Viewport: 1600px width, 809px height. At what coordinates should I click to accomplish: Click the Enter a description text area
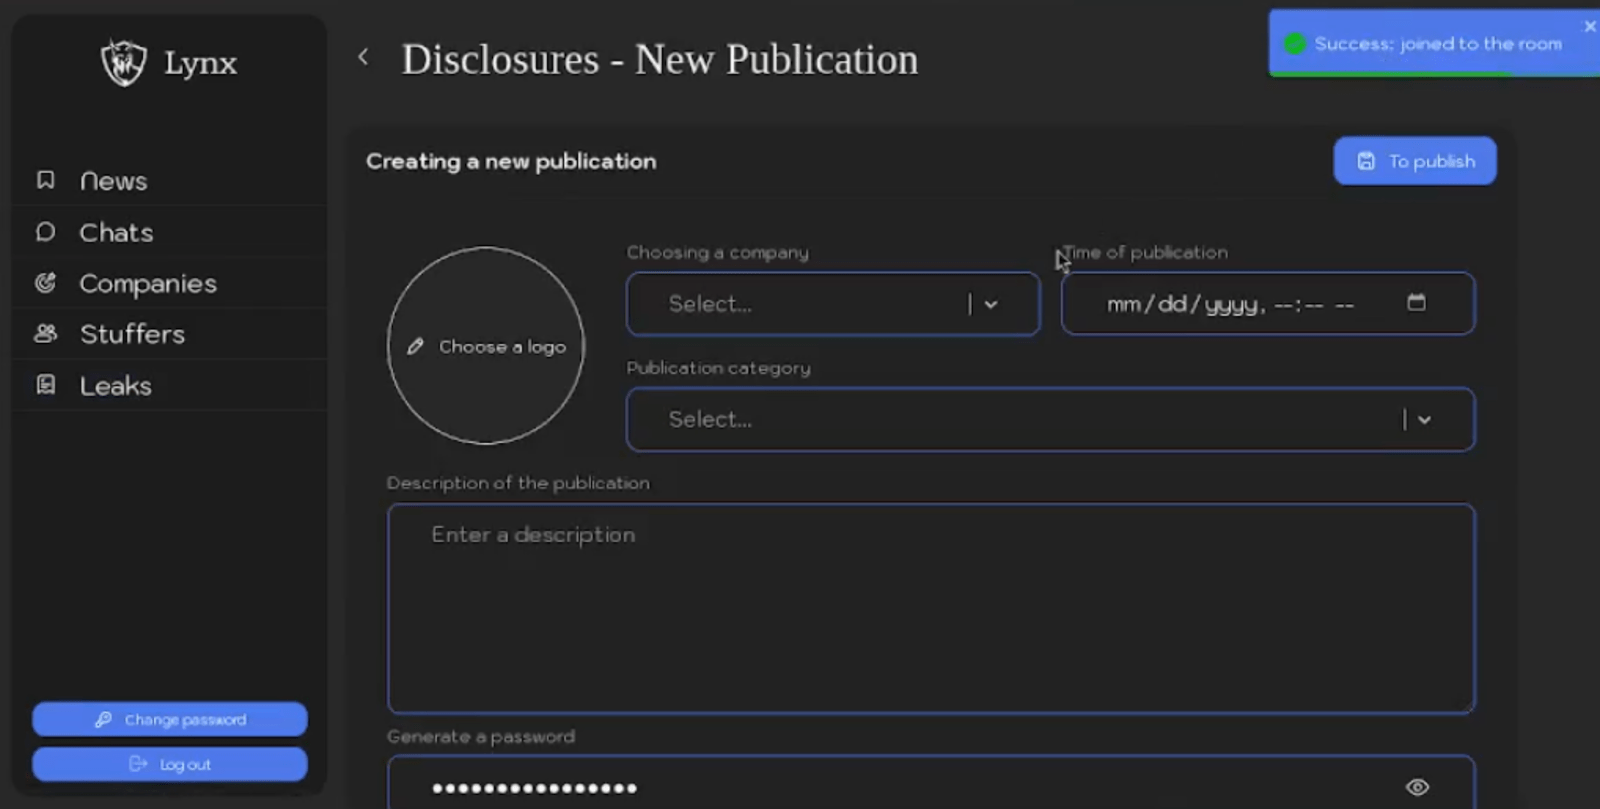click(931, 608)
